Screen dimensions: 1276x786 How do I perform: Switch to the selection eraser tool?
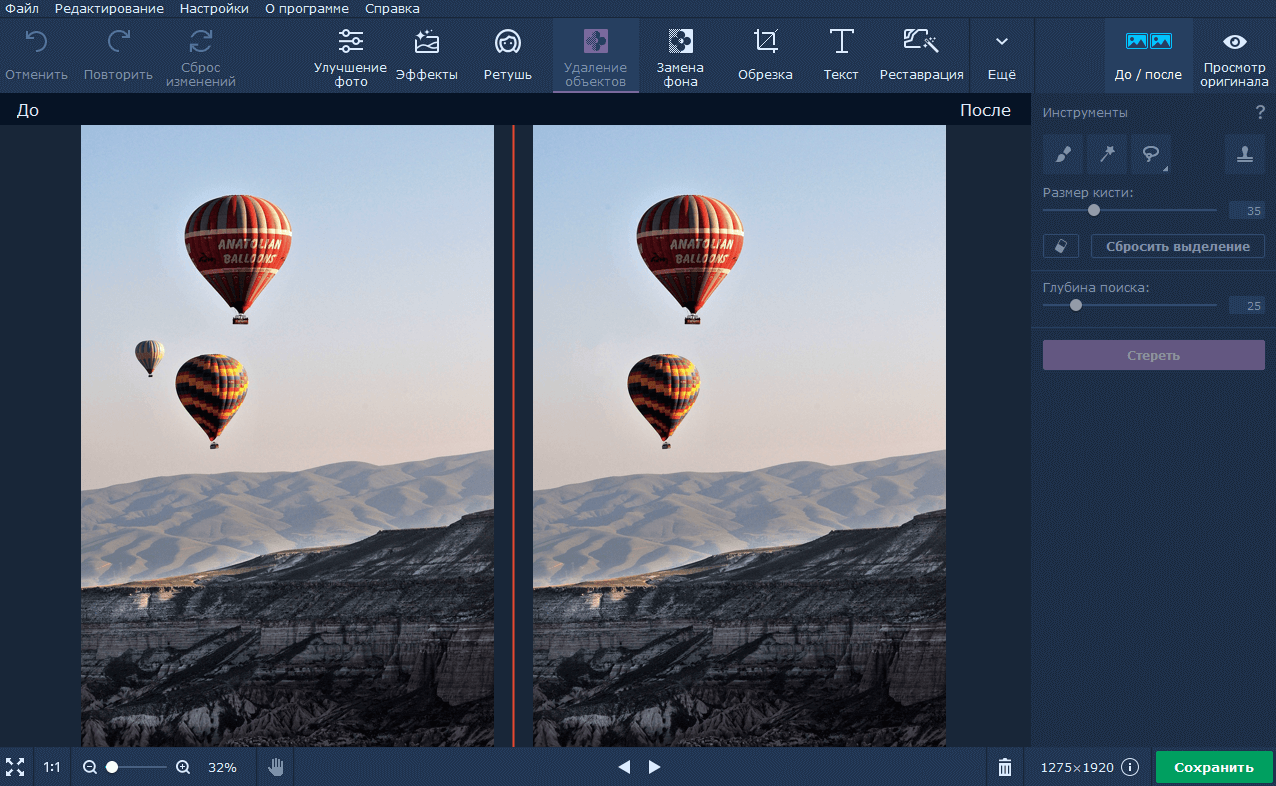pyautogui.click(x=1061, y=245)
